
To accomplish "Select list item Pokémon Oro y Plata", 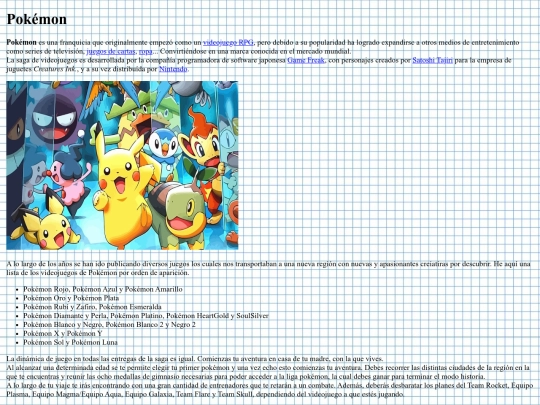I will pos(71,298).
